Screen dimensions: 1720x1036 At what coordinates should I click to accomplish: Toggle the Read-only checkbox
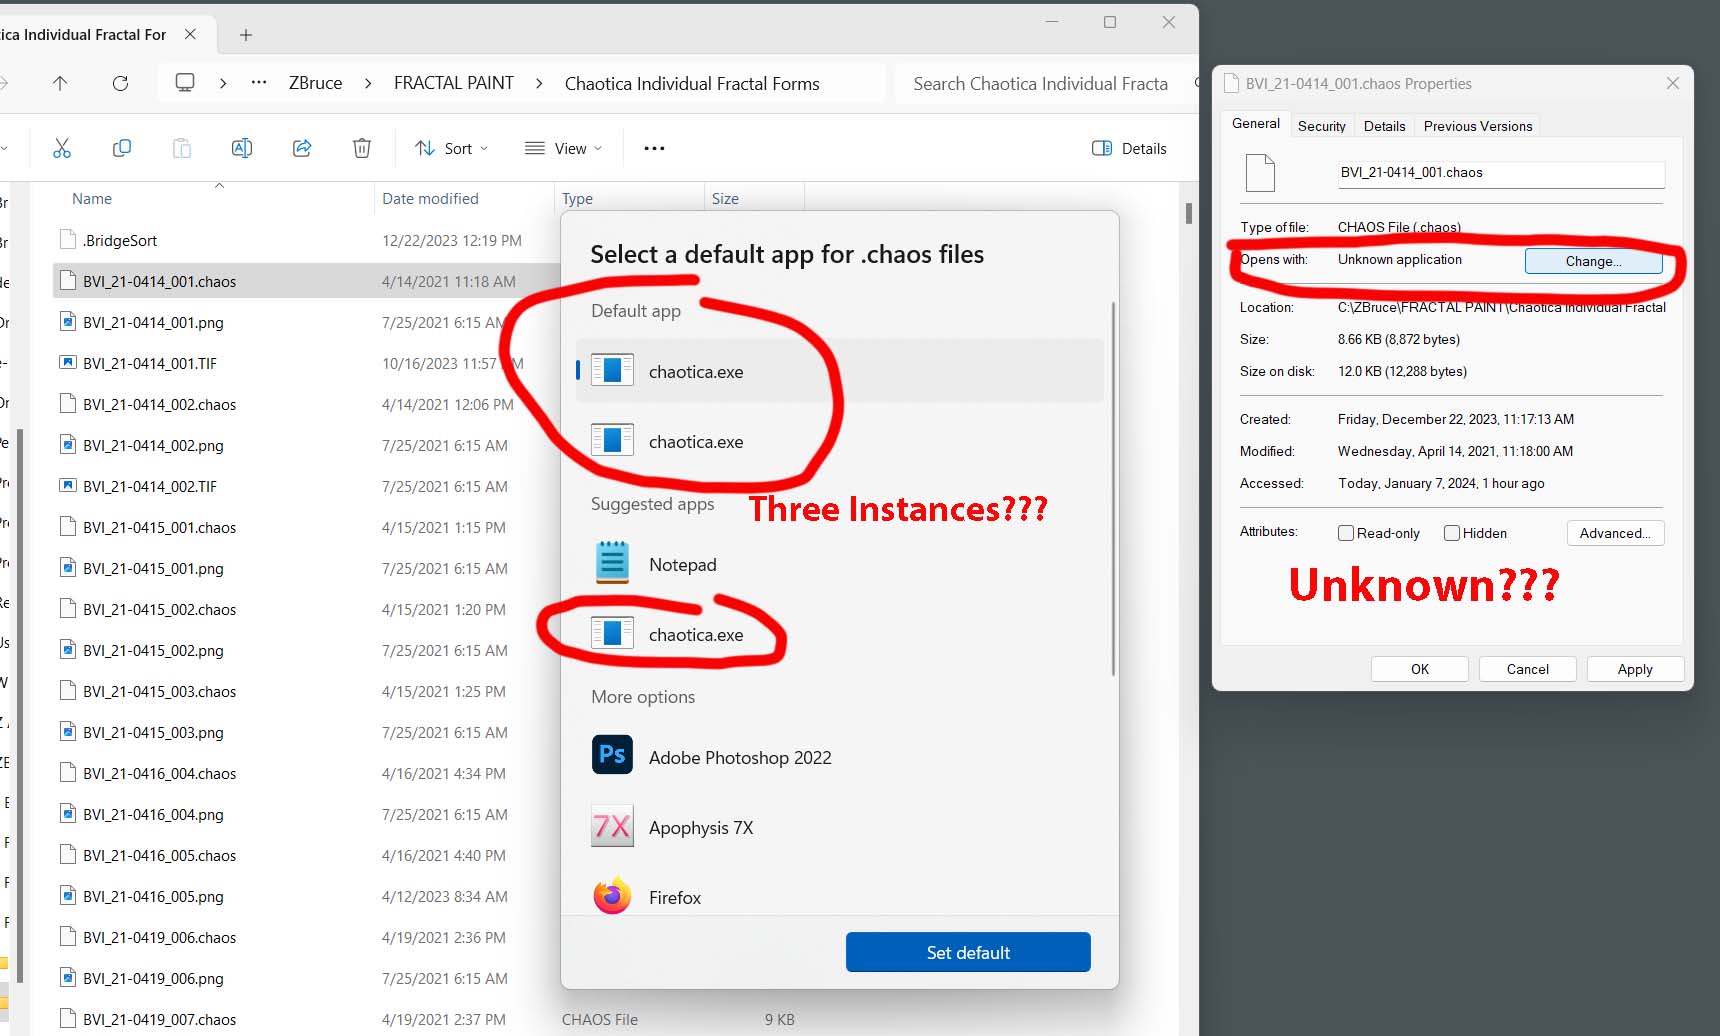[x=1346, y=533]
